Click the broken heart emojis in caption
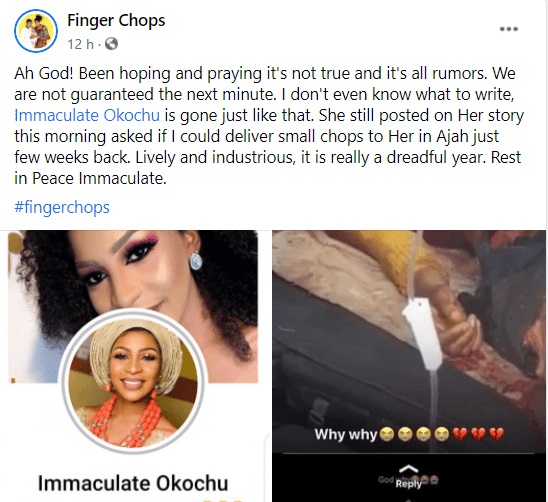548x502 pixels. point(478,435)
